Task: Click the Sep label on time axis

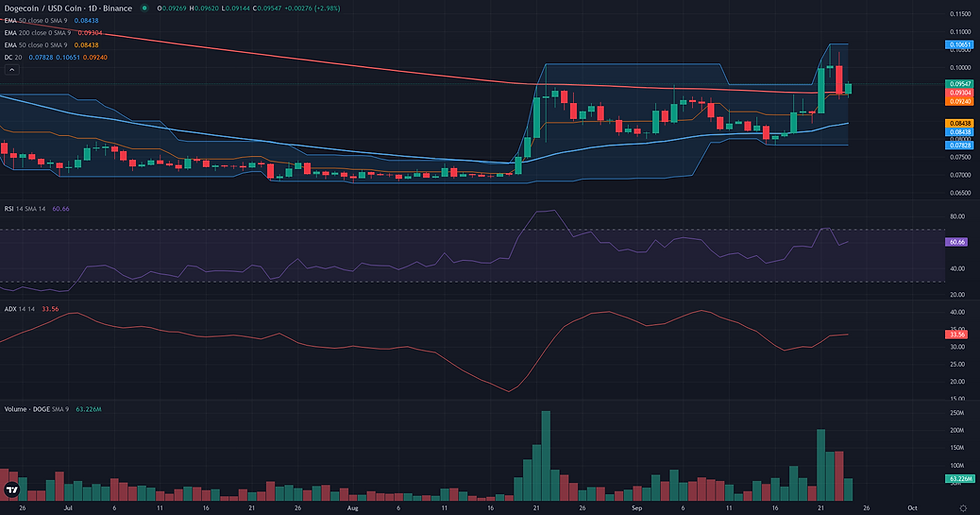Action: pyautogui.click(x=637, y=508)
